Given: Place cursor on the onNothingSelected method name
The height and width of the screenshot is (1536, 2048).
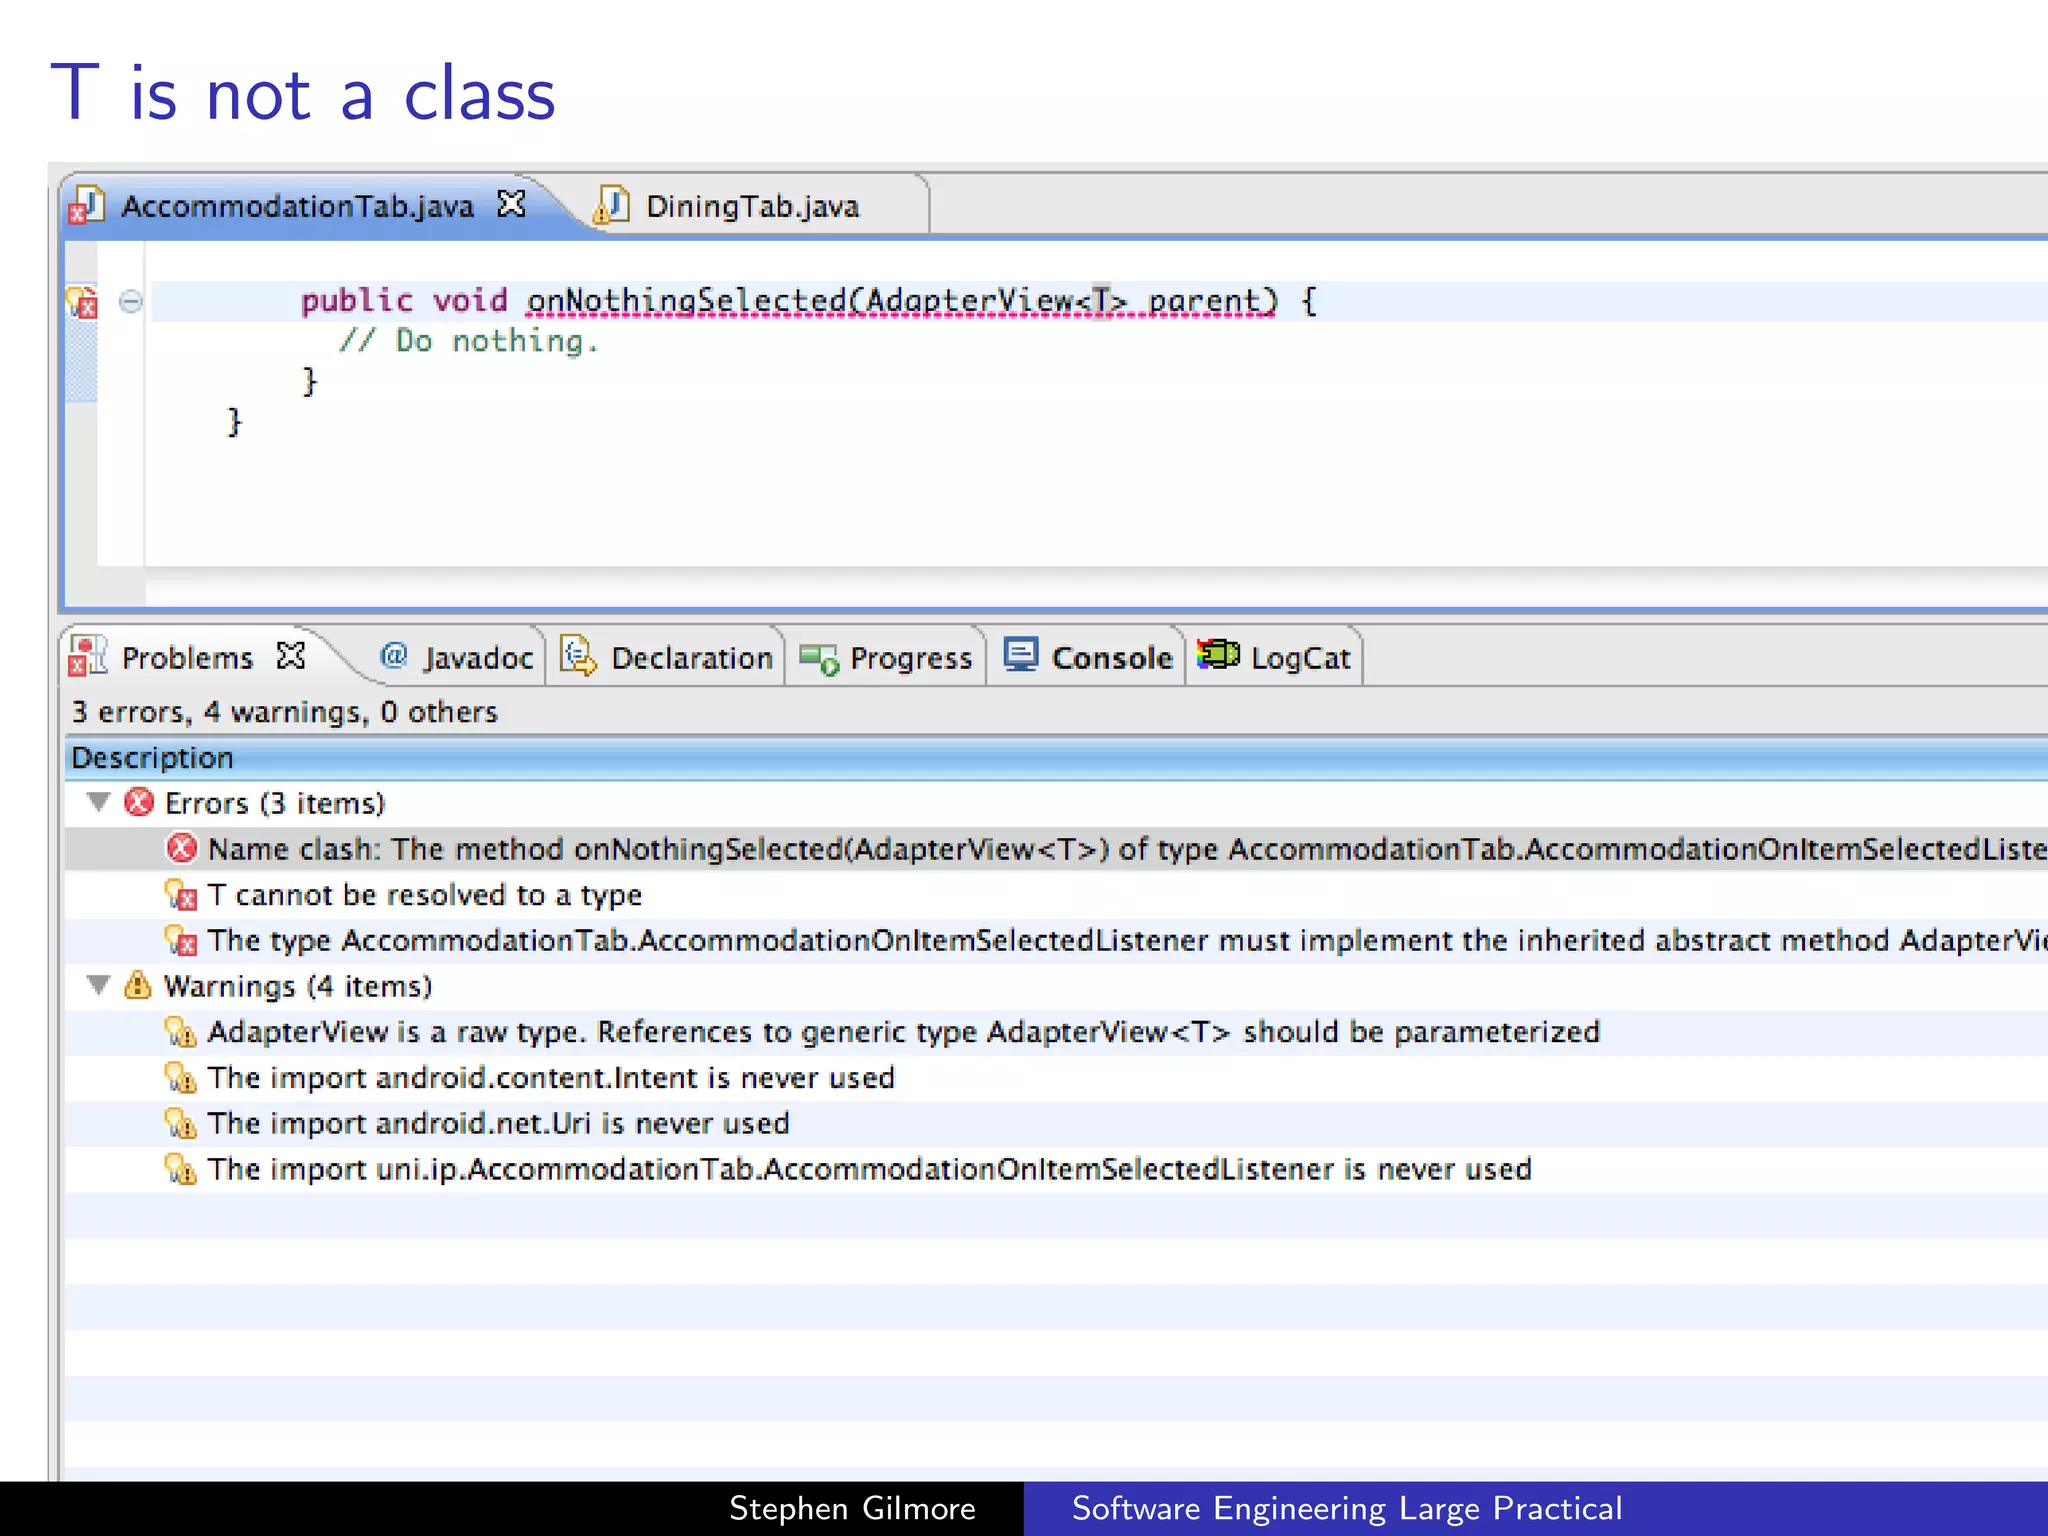Looking at the screenshot, I should 686,300.
